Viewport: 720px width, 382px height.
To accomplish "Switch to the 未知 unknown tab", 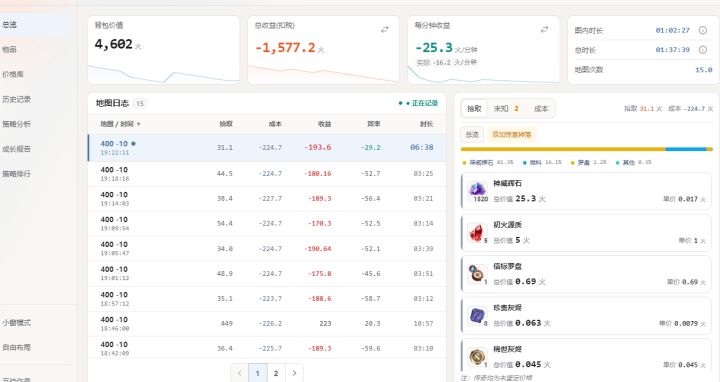I will coord(506,109).
